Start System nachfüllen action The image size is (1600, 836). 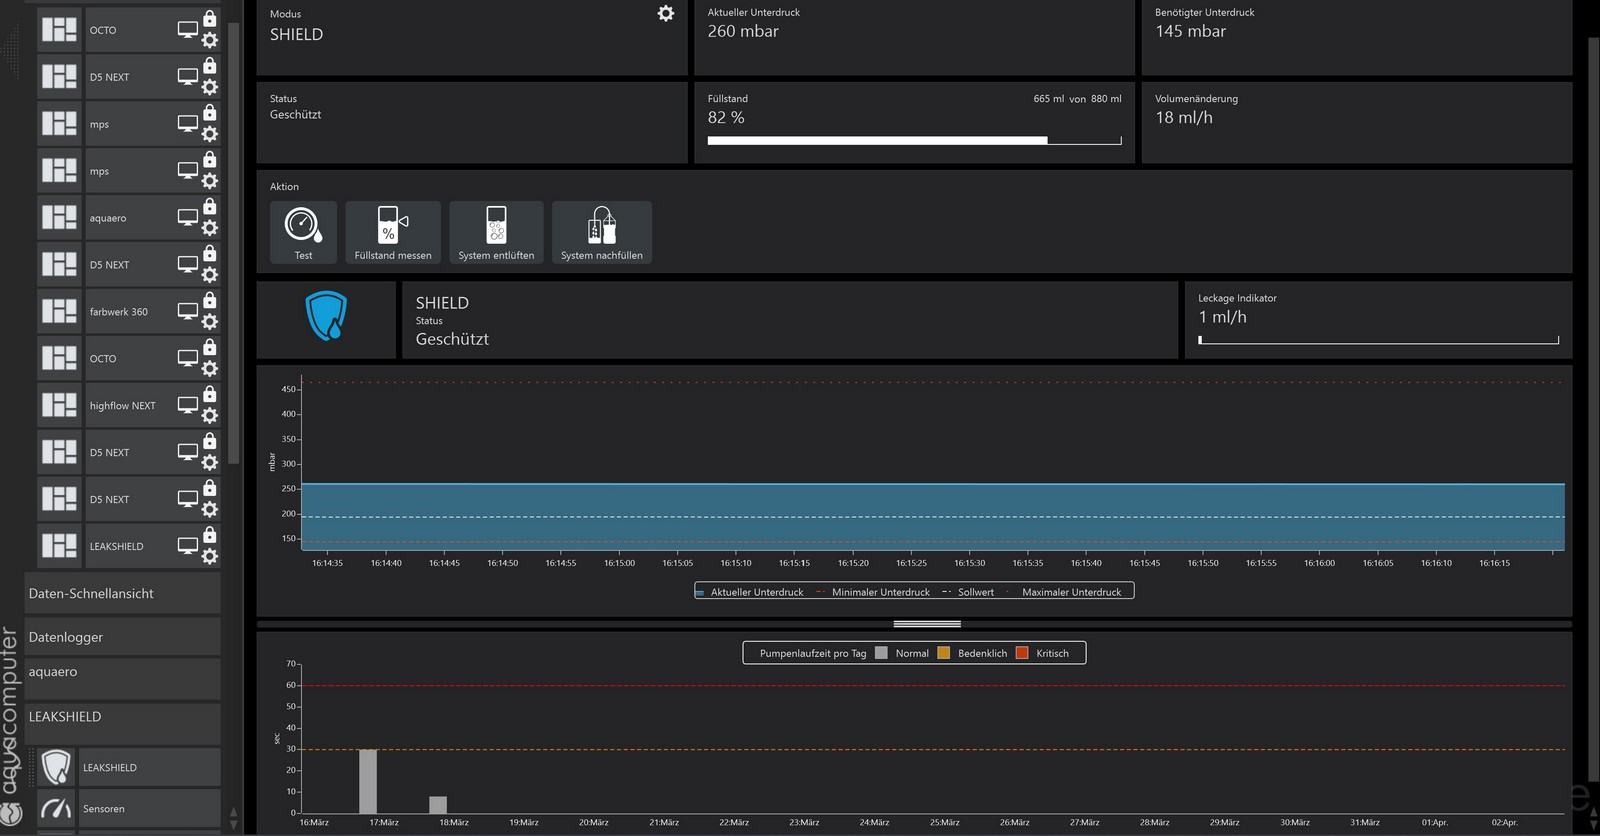click(602, 232)
